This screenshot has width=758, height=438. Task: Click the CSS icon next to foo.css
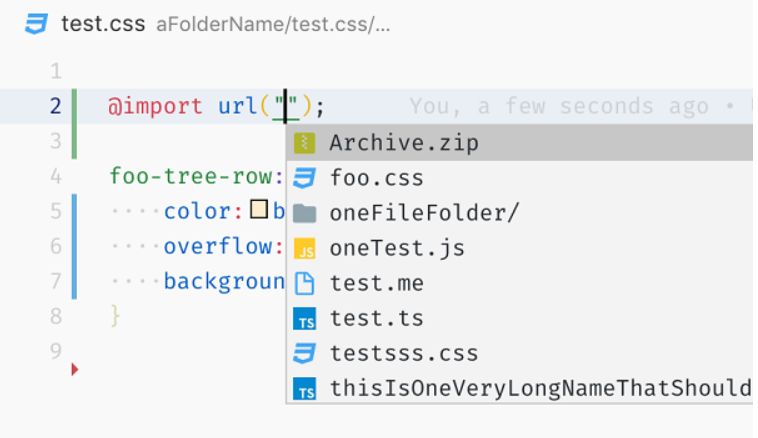[305, 178]
